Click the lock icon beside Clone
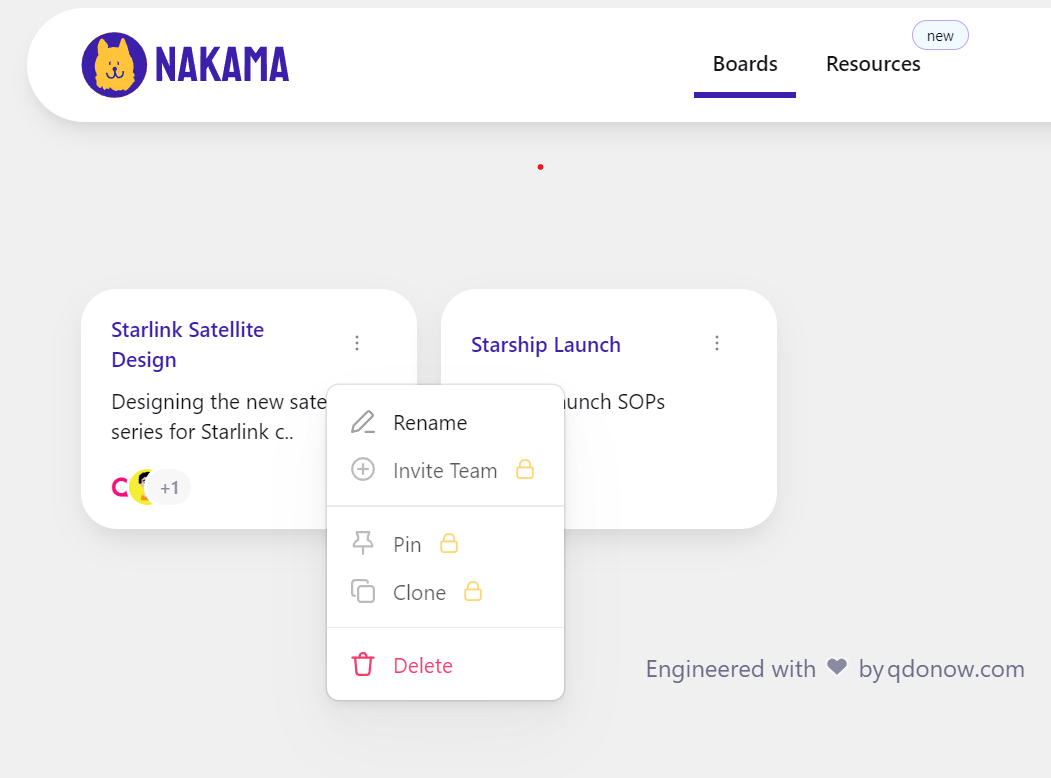Image resolution: width=1051 pixels, height=778 pixels. (x=473, y=591)
